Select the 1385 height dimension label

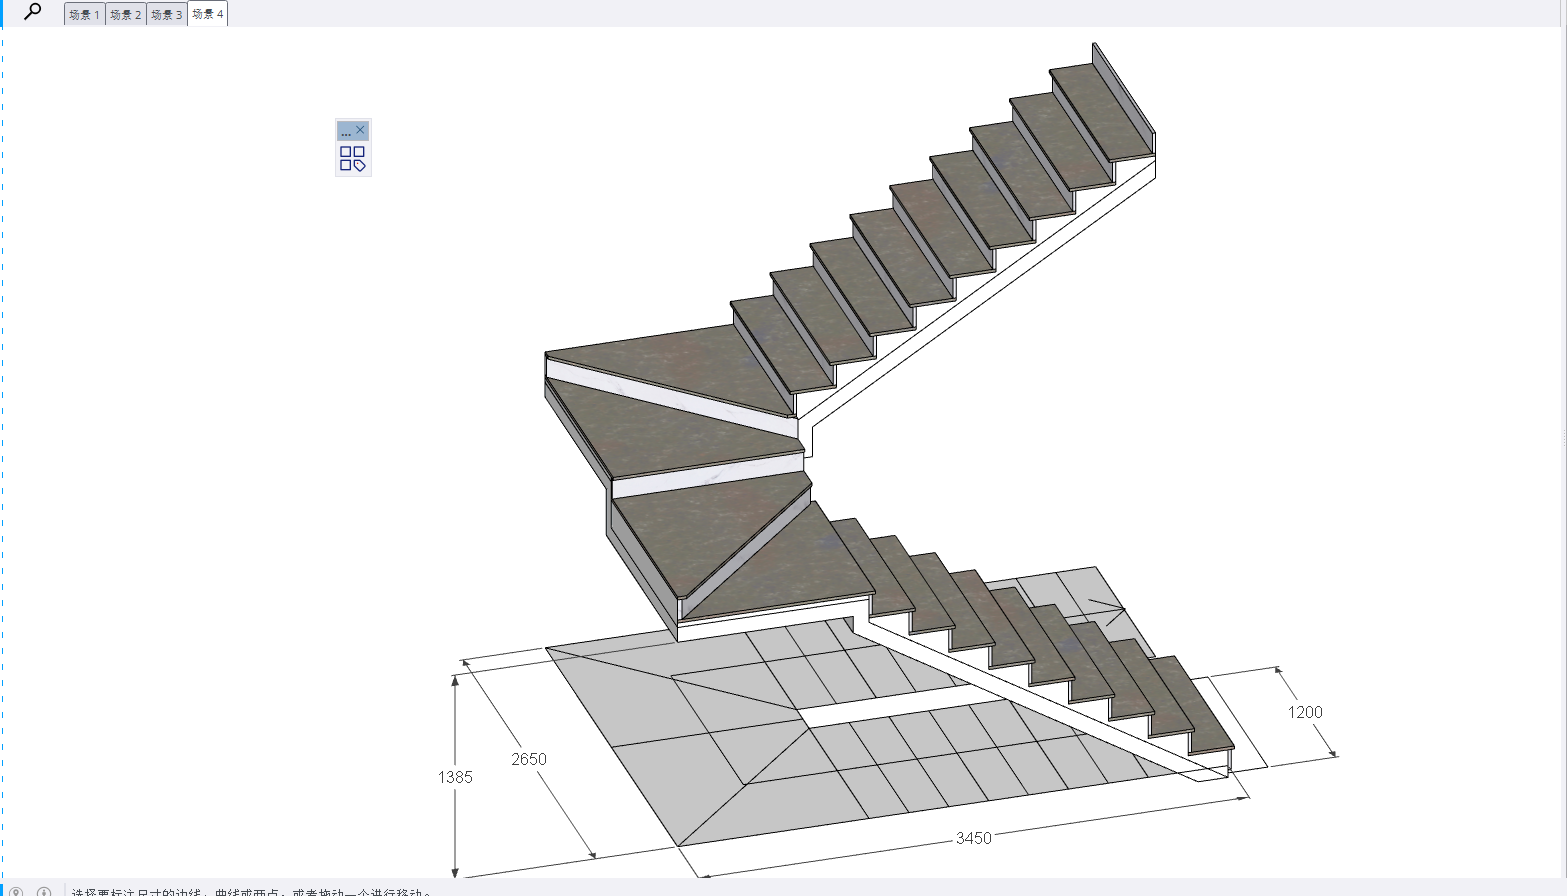455,777
